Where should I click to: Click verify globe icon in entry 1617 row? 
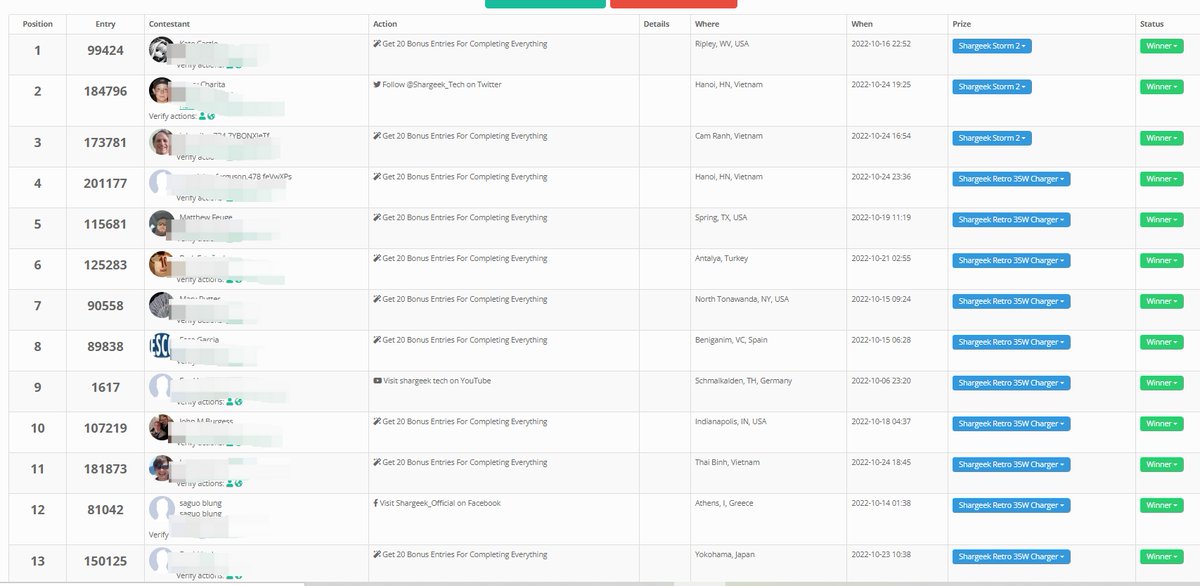(x=239, y=402)
